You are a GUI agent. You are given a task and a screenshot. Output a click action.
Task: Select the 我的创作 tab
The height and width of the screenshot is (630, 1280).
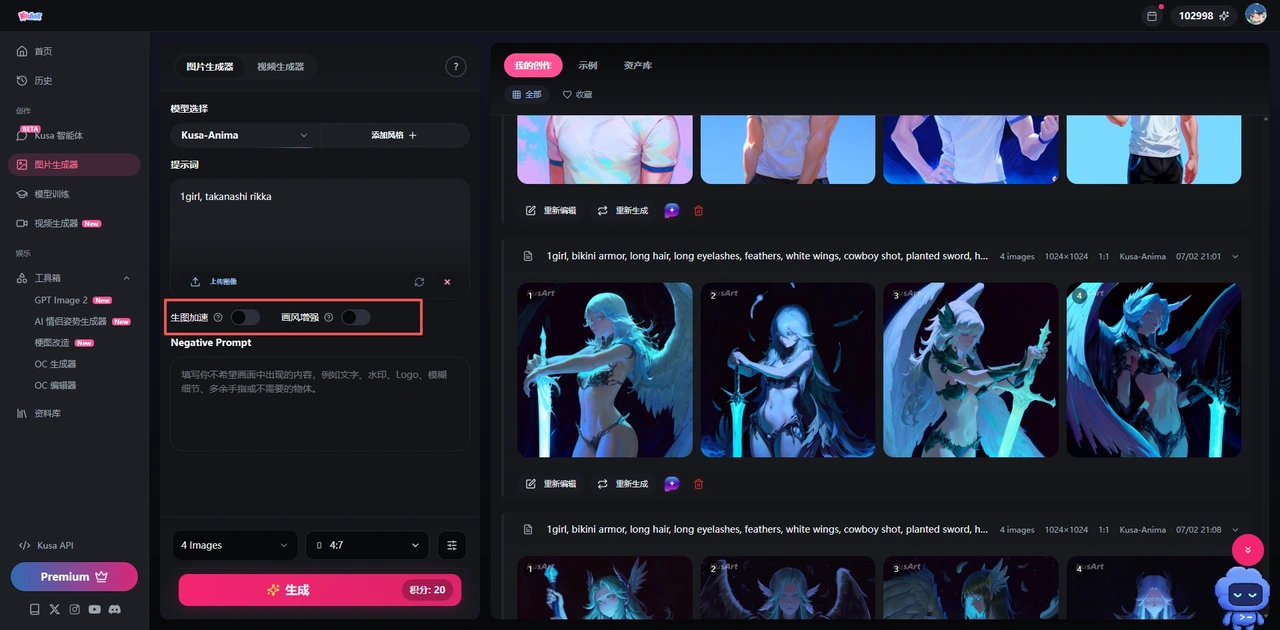533,65
